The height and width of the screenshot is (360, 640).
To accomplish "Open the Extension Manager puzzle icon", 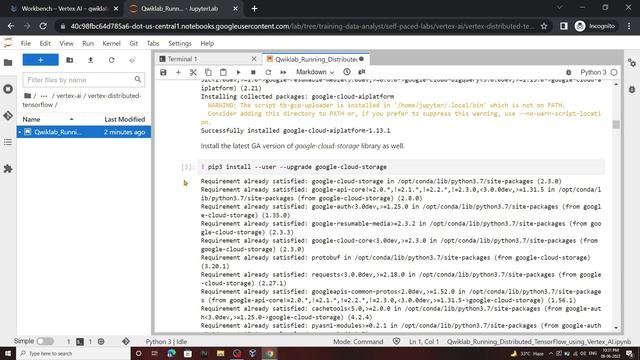I will pos(8,169).
